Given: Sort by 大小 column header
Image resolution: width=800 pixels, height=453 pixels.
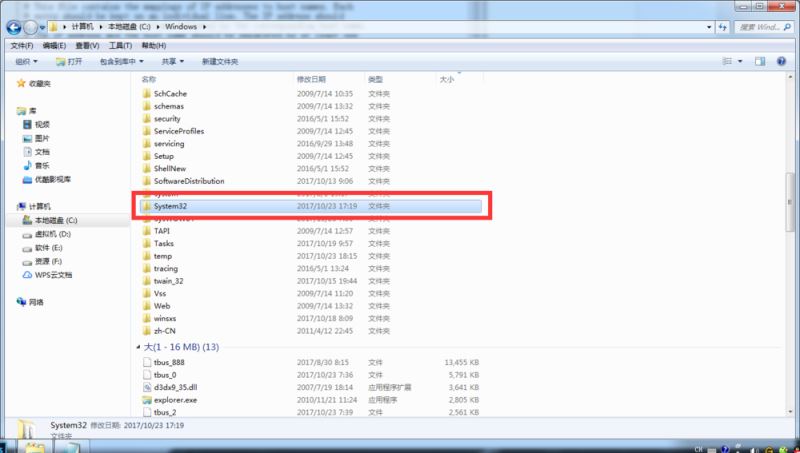Looking at the screenshot, I should click(447, 80).
